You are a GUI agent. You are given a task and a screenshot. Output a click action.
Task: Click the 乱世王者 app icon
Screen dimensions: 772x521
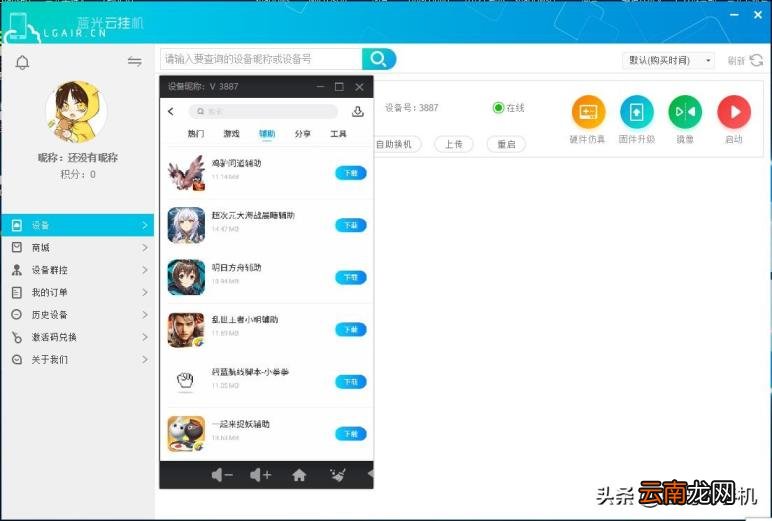[x=186, y=329]
